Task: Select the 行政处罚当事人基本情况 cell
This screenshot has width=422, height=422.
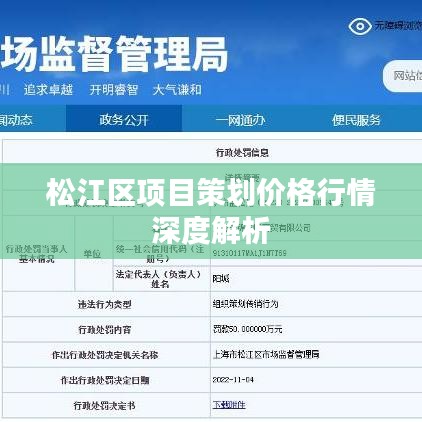Action: click(37, 254)
